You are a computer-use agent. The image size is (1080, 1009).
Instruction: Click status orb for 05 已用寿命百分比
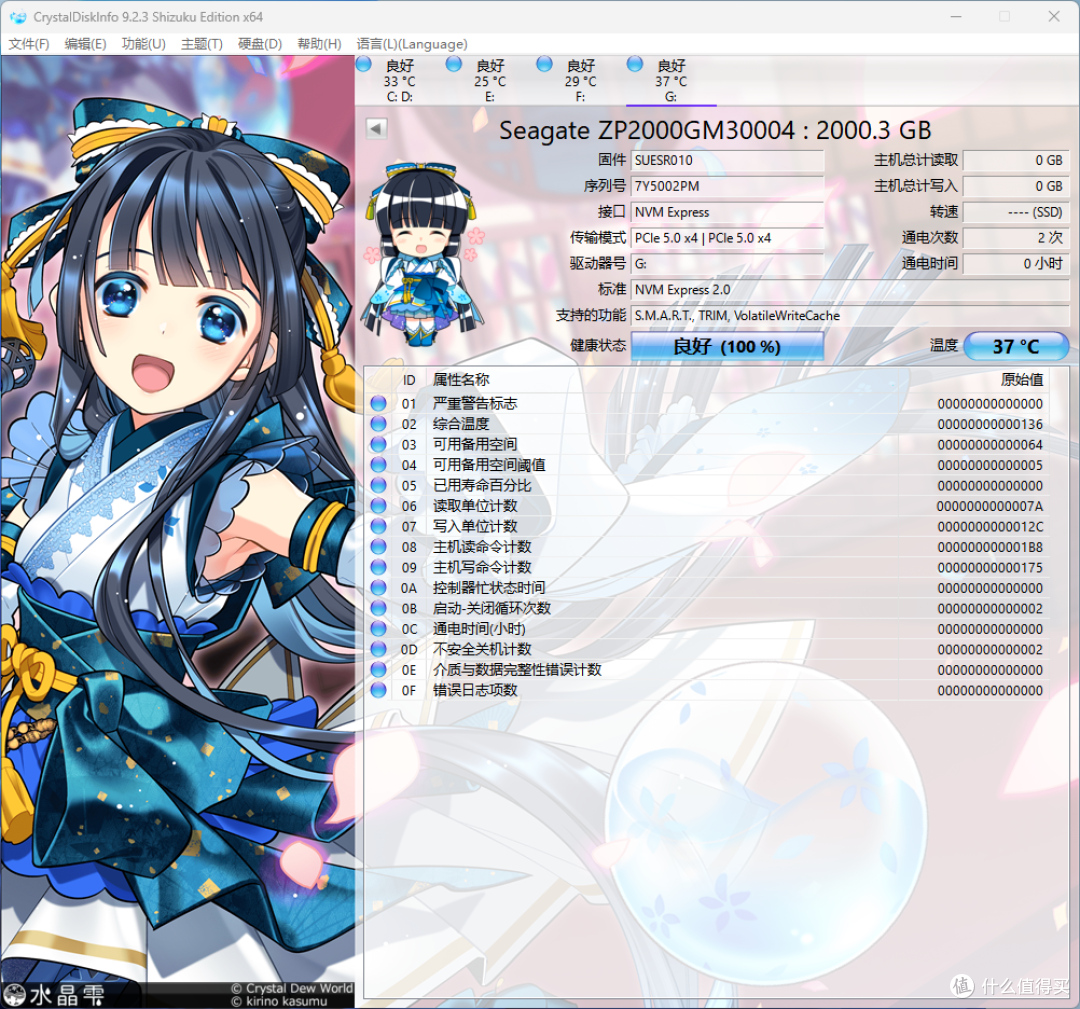click(378, 485)
